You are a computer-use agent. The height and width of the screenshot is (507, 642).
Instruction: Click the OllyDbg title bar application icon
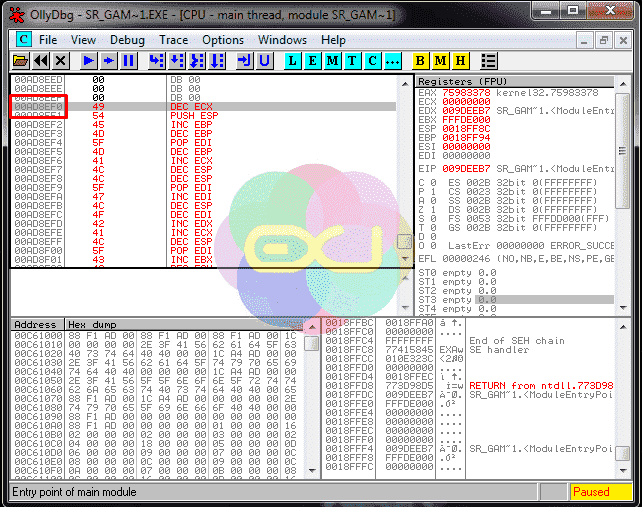point(17,15)
